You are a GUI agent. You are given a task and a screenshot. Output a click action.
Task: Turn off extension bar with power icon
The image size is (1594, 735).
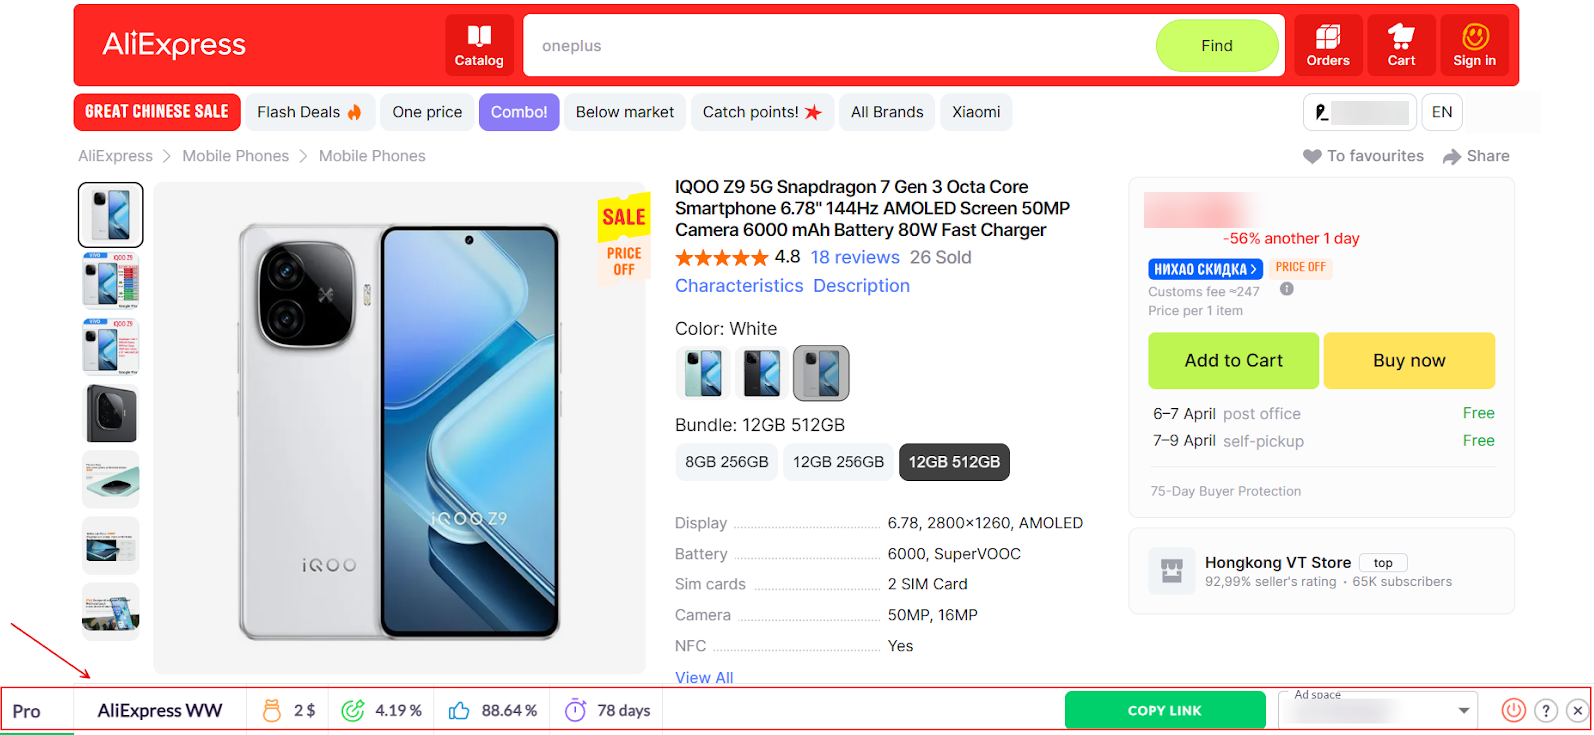pos(1514,710)
